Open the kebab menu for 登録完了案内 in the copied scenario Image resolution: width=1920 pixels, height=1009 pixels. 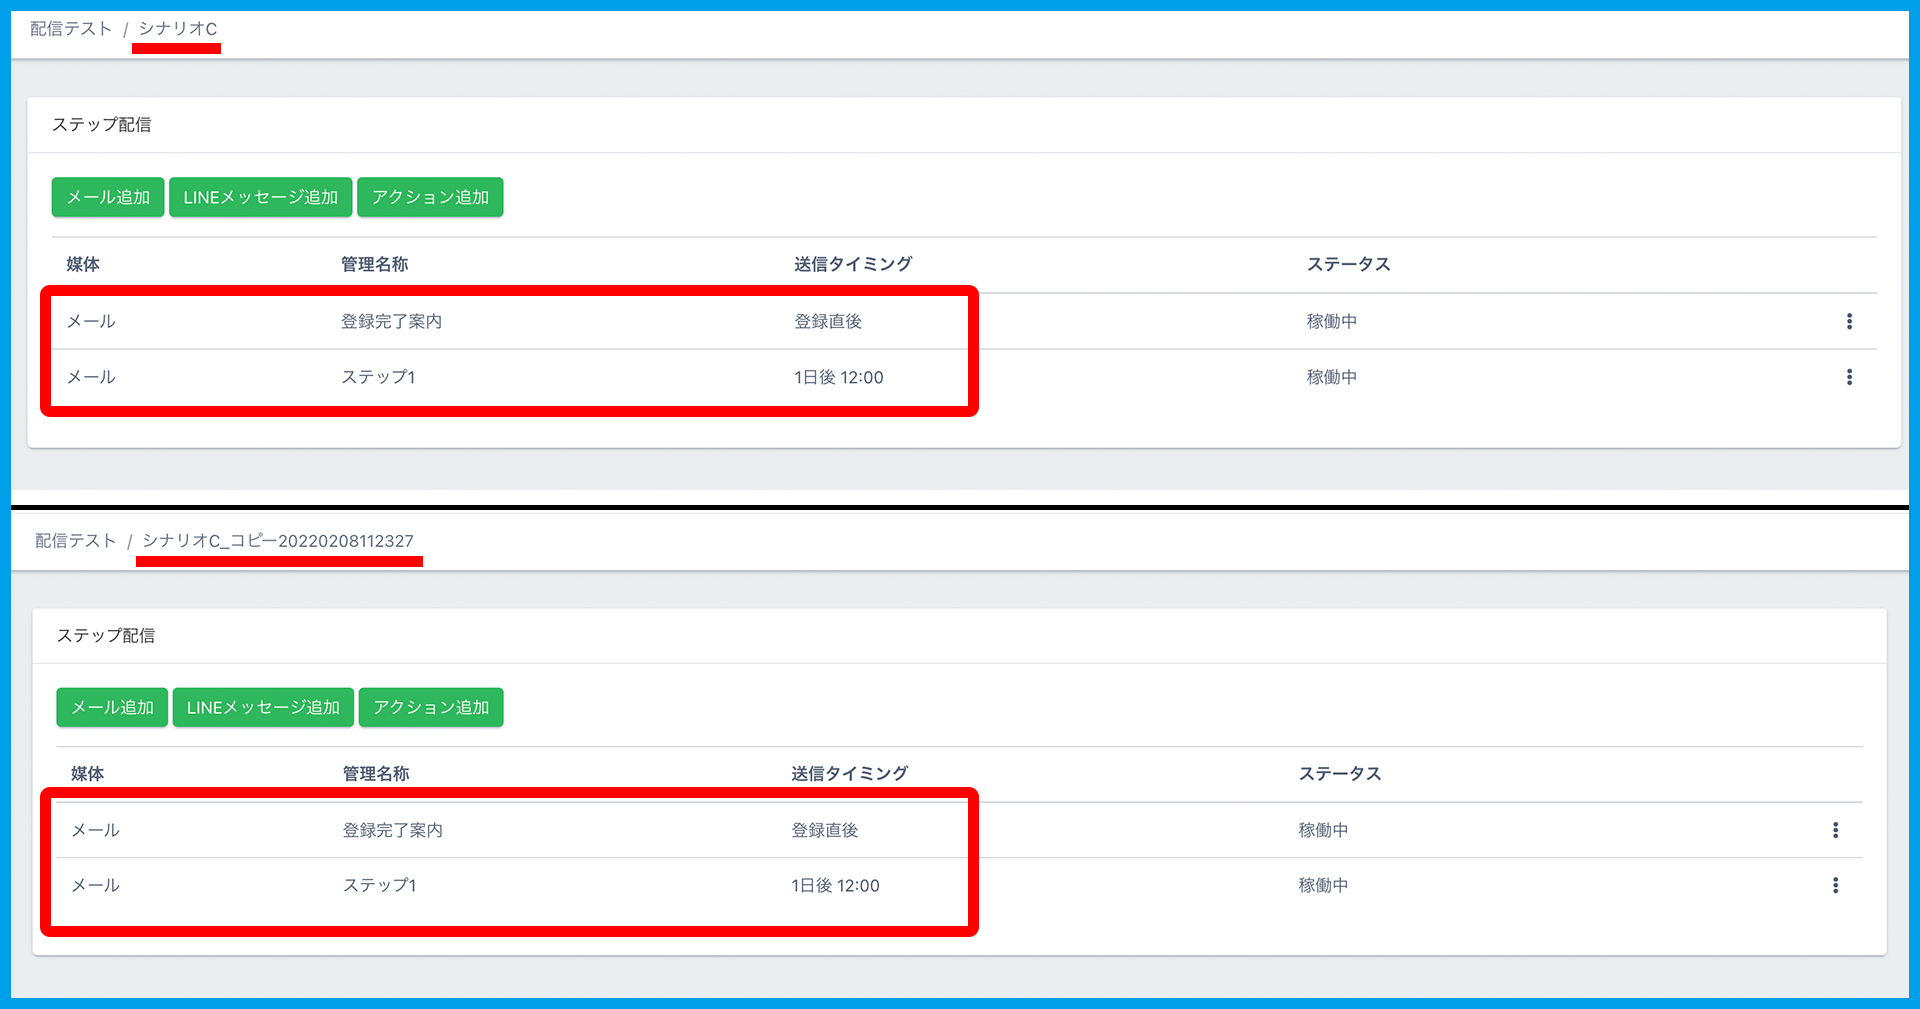[1835, 830]
